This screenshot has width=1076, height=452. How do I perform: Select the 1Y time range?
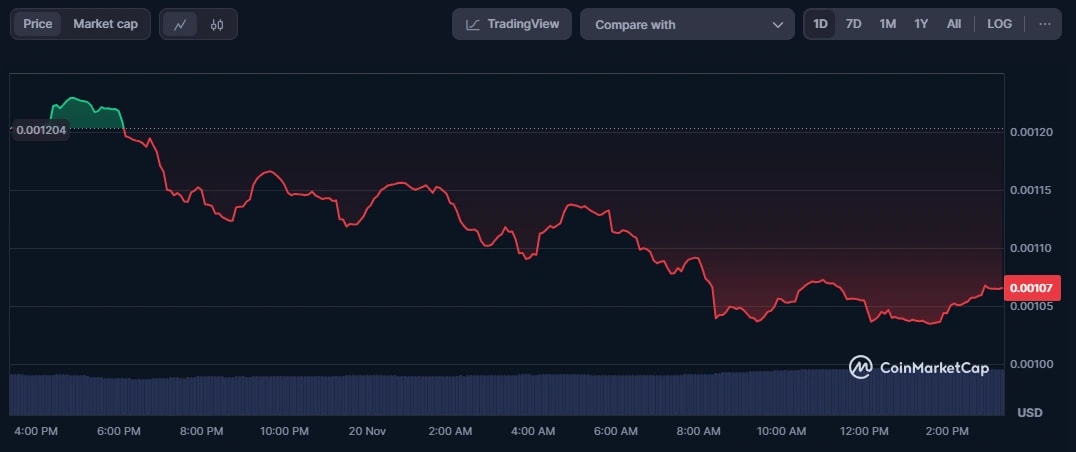(921, 24)
